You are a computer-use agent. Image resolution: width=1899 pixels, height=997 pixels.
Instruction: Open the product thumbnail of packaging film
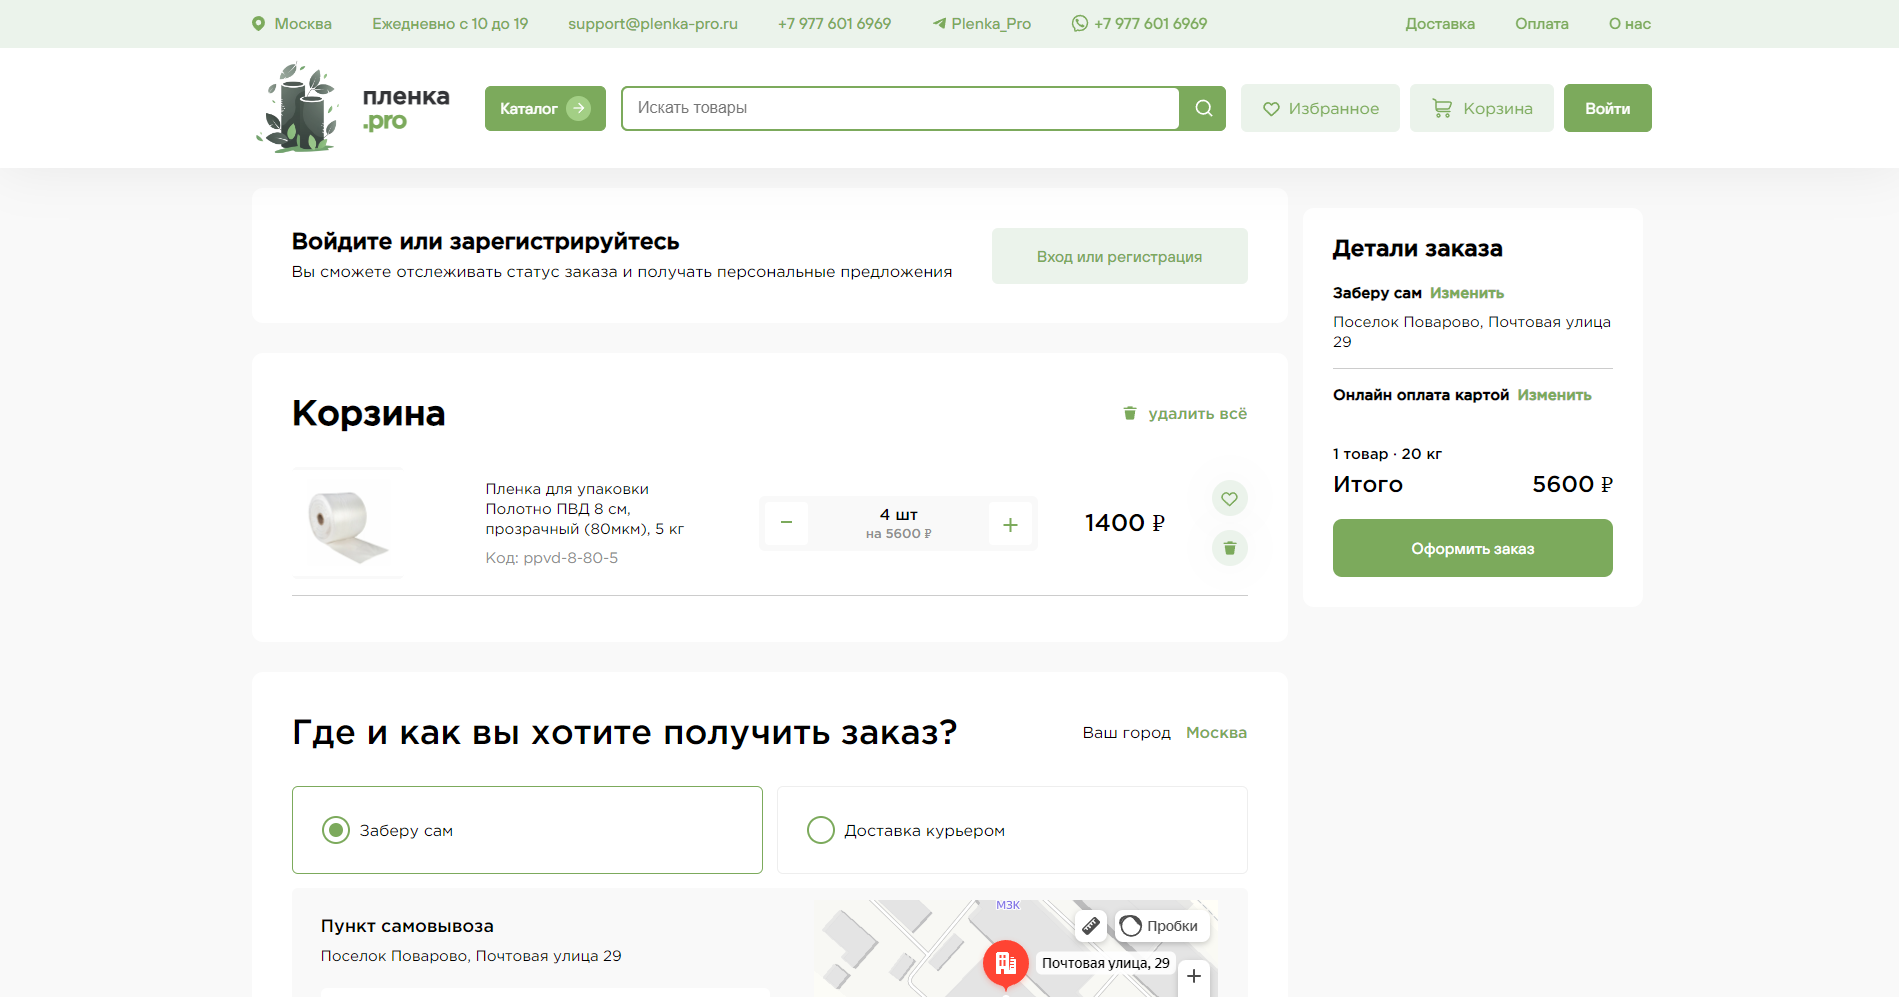pos(348,523)
